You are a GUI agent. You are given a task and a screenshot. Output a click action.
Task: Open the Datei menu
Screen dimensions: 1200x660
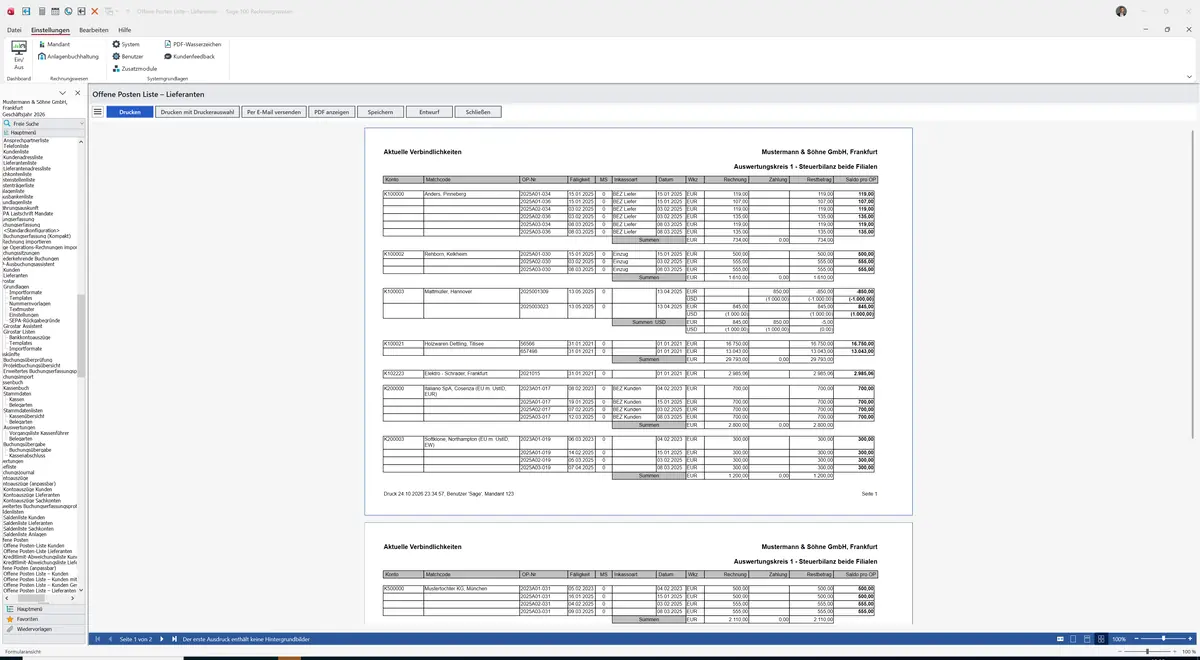tap(14, 30)
